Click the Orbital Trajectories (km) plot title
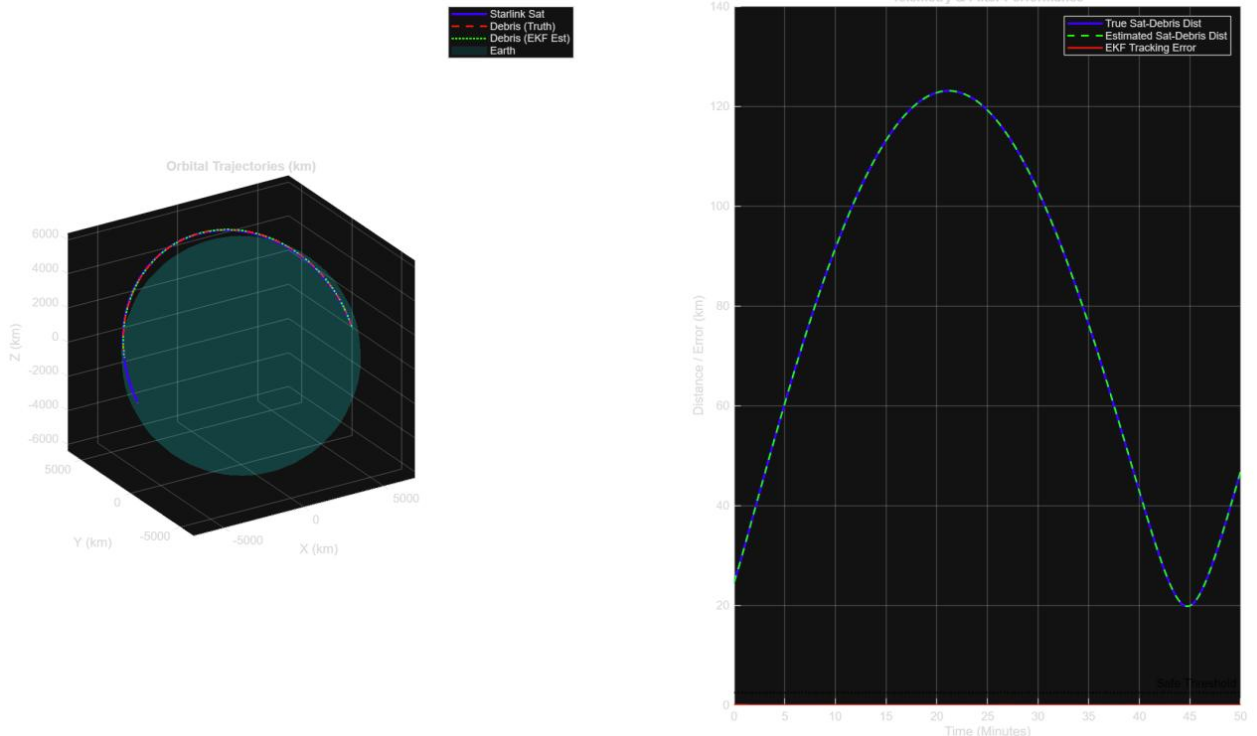The image size is (1257, 736). [241, 166]
